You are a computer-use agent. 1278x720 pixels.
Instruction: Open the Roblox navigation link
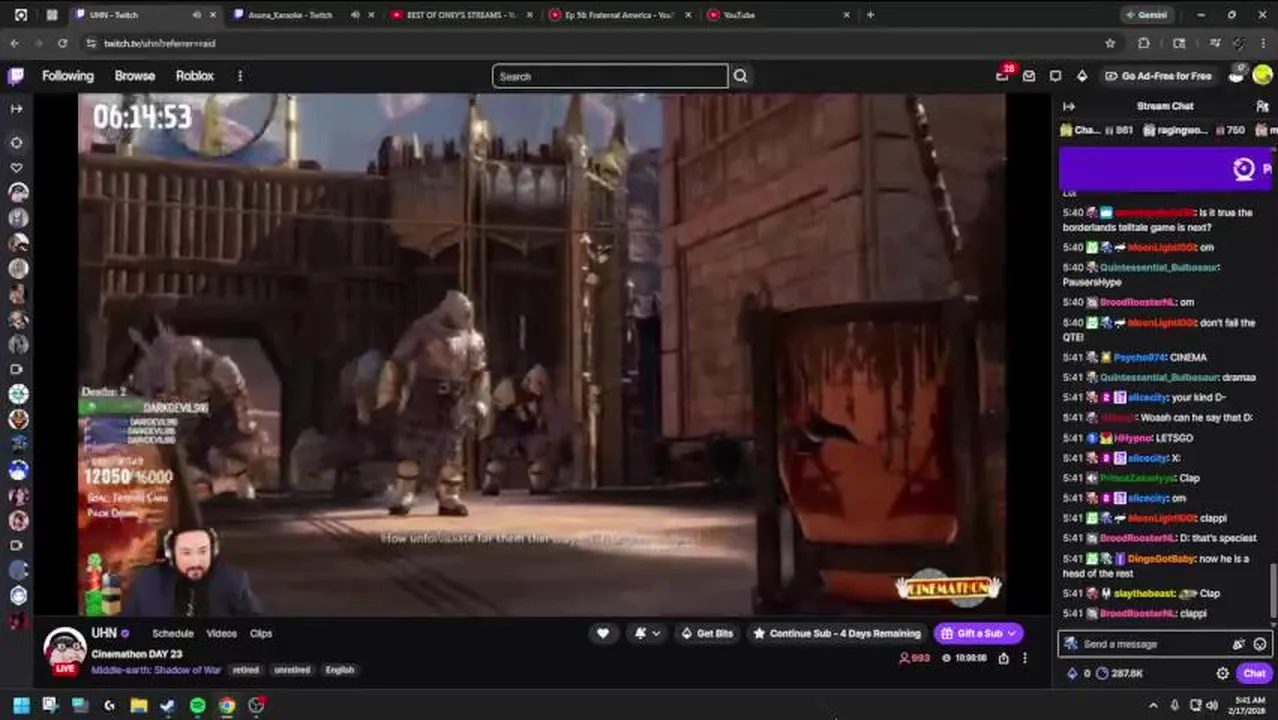point(195,76)
